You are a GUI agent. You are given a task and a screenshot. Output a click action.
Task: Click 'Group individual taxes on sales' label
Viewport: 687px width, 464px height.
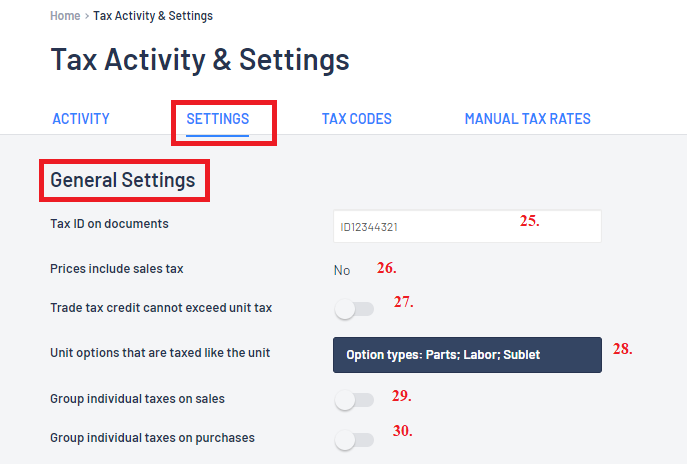[137, 399]
